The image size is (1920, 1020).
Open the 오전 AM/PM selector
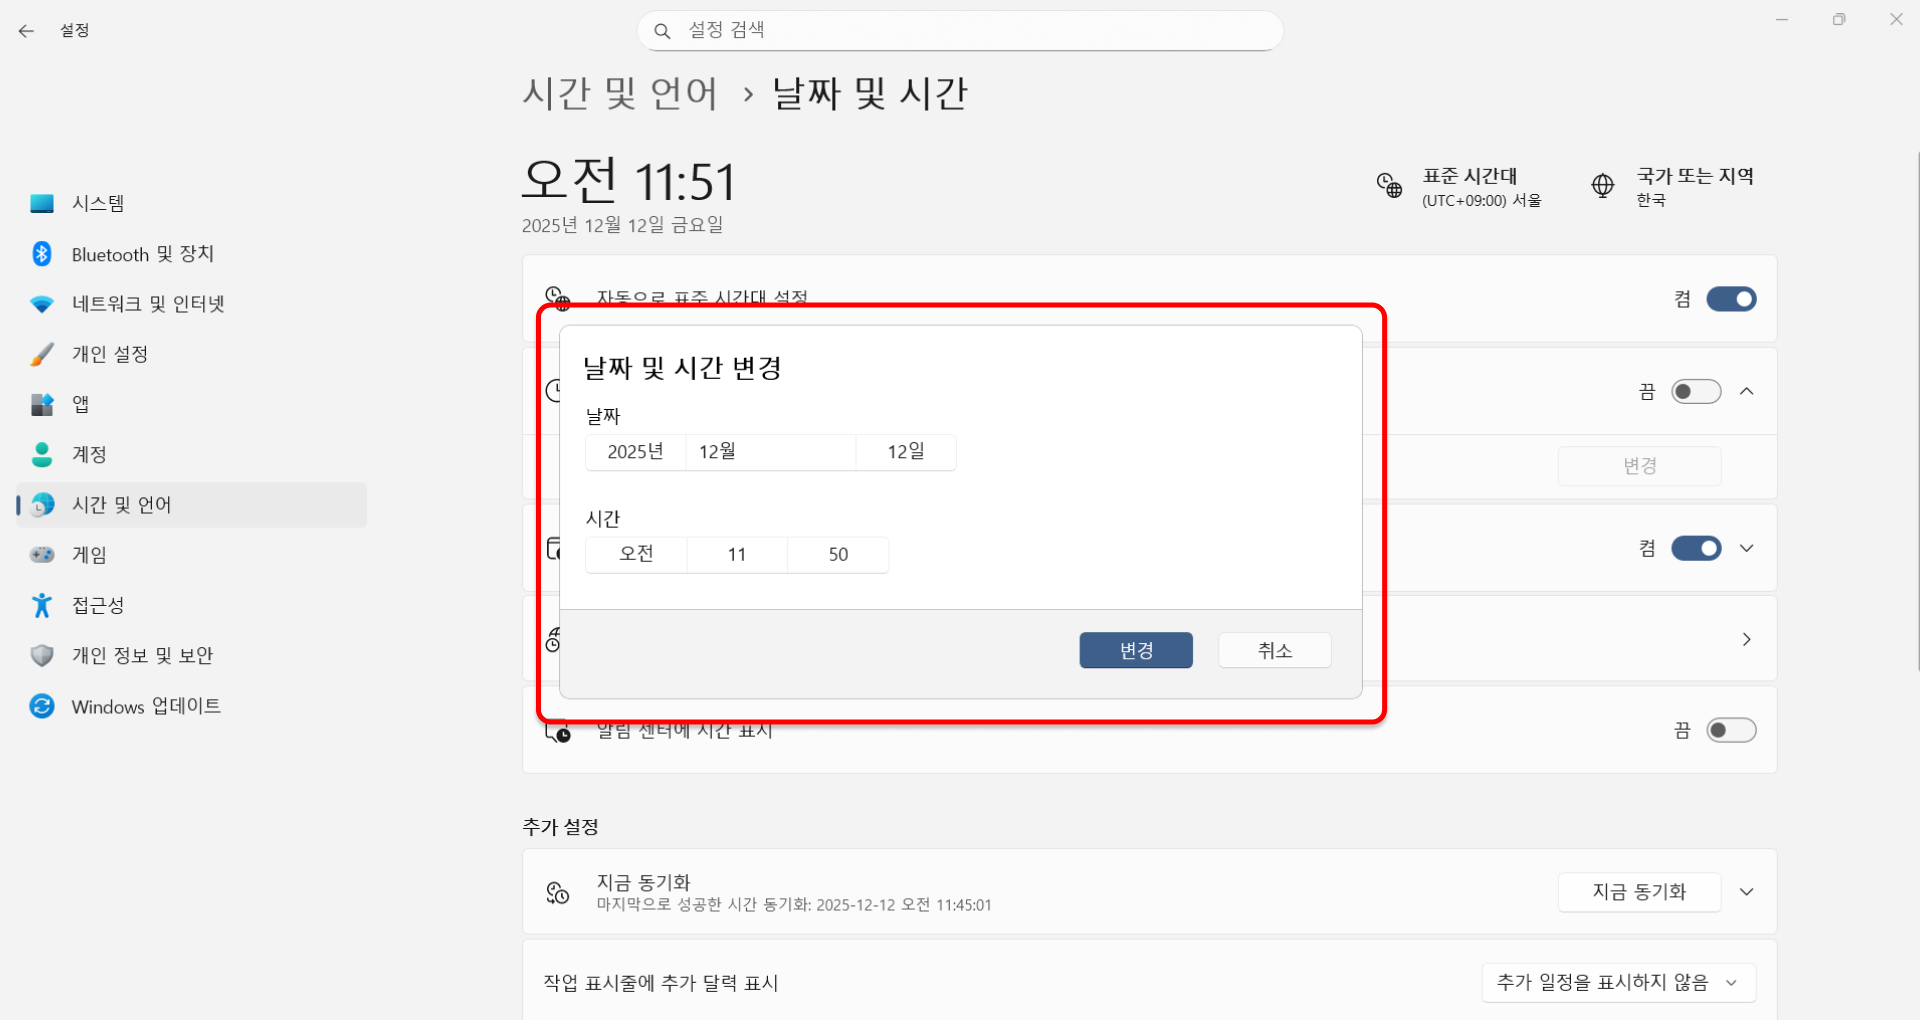(x=636, y=554)
